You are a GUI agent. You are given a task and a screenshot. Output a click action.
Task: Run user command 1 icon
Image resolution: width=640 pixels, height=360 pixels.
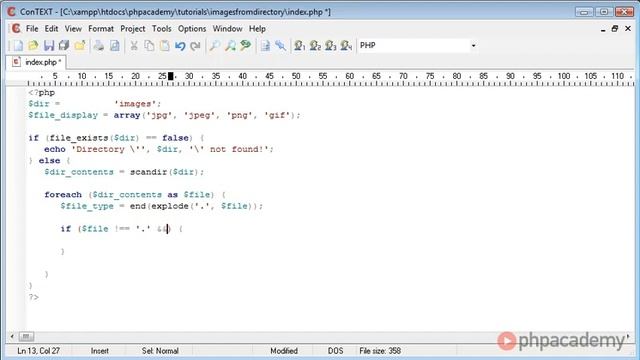300,46
